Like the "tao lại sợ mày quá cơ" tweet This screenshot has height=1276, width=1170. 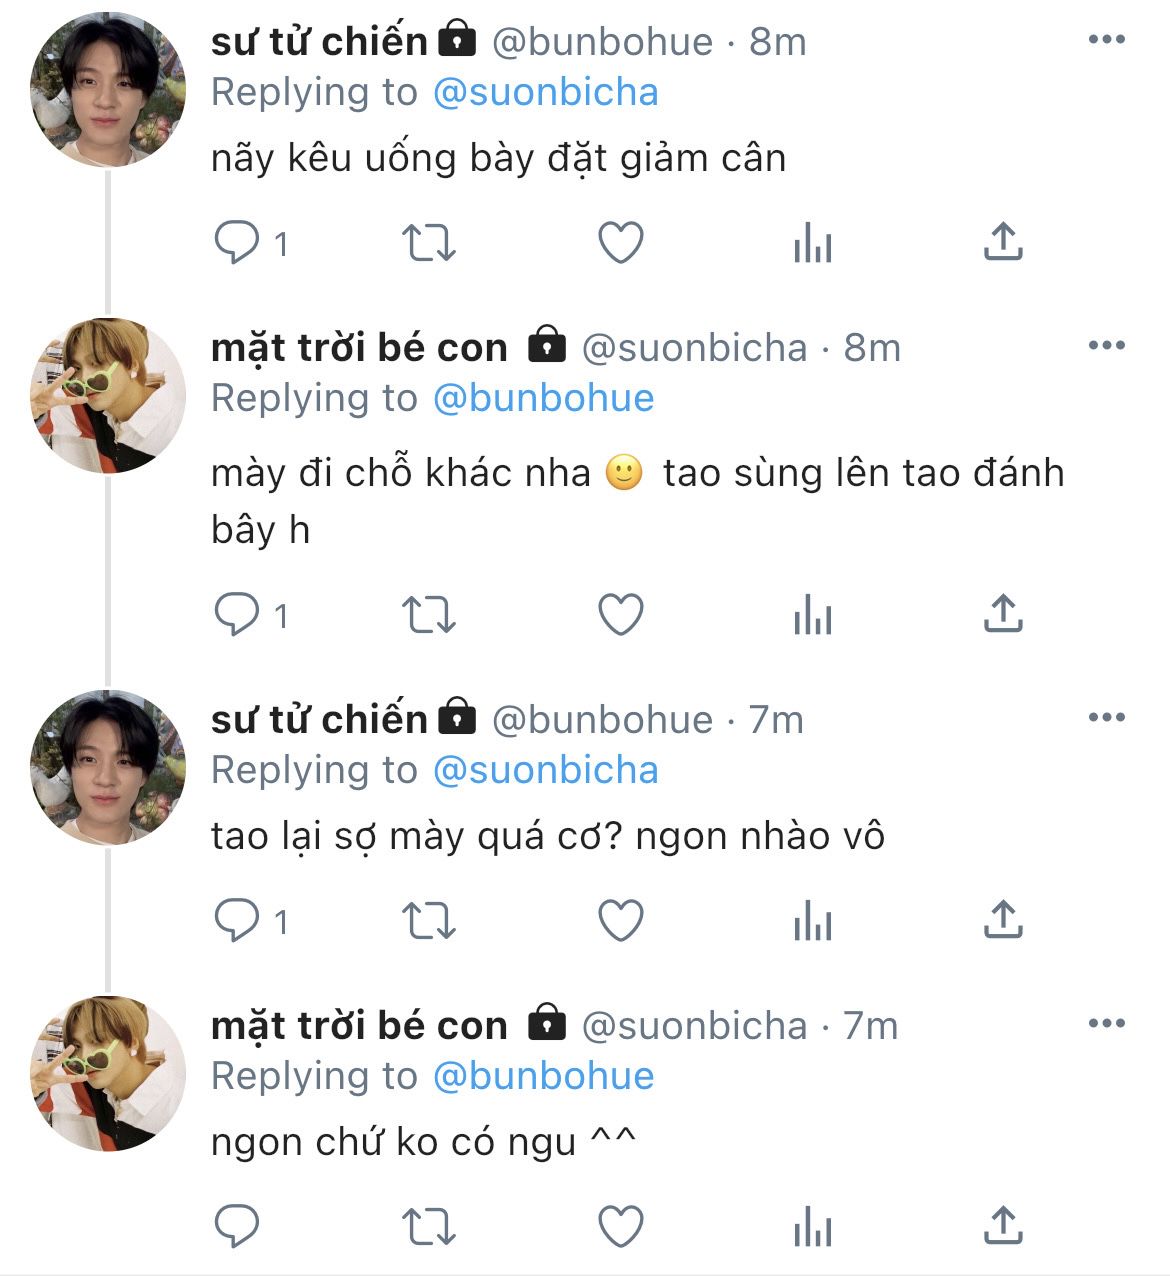[x=620, y=920]
